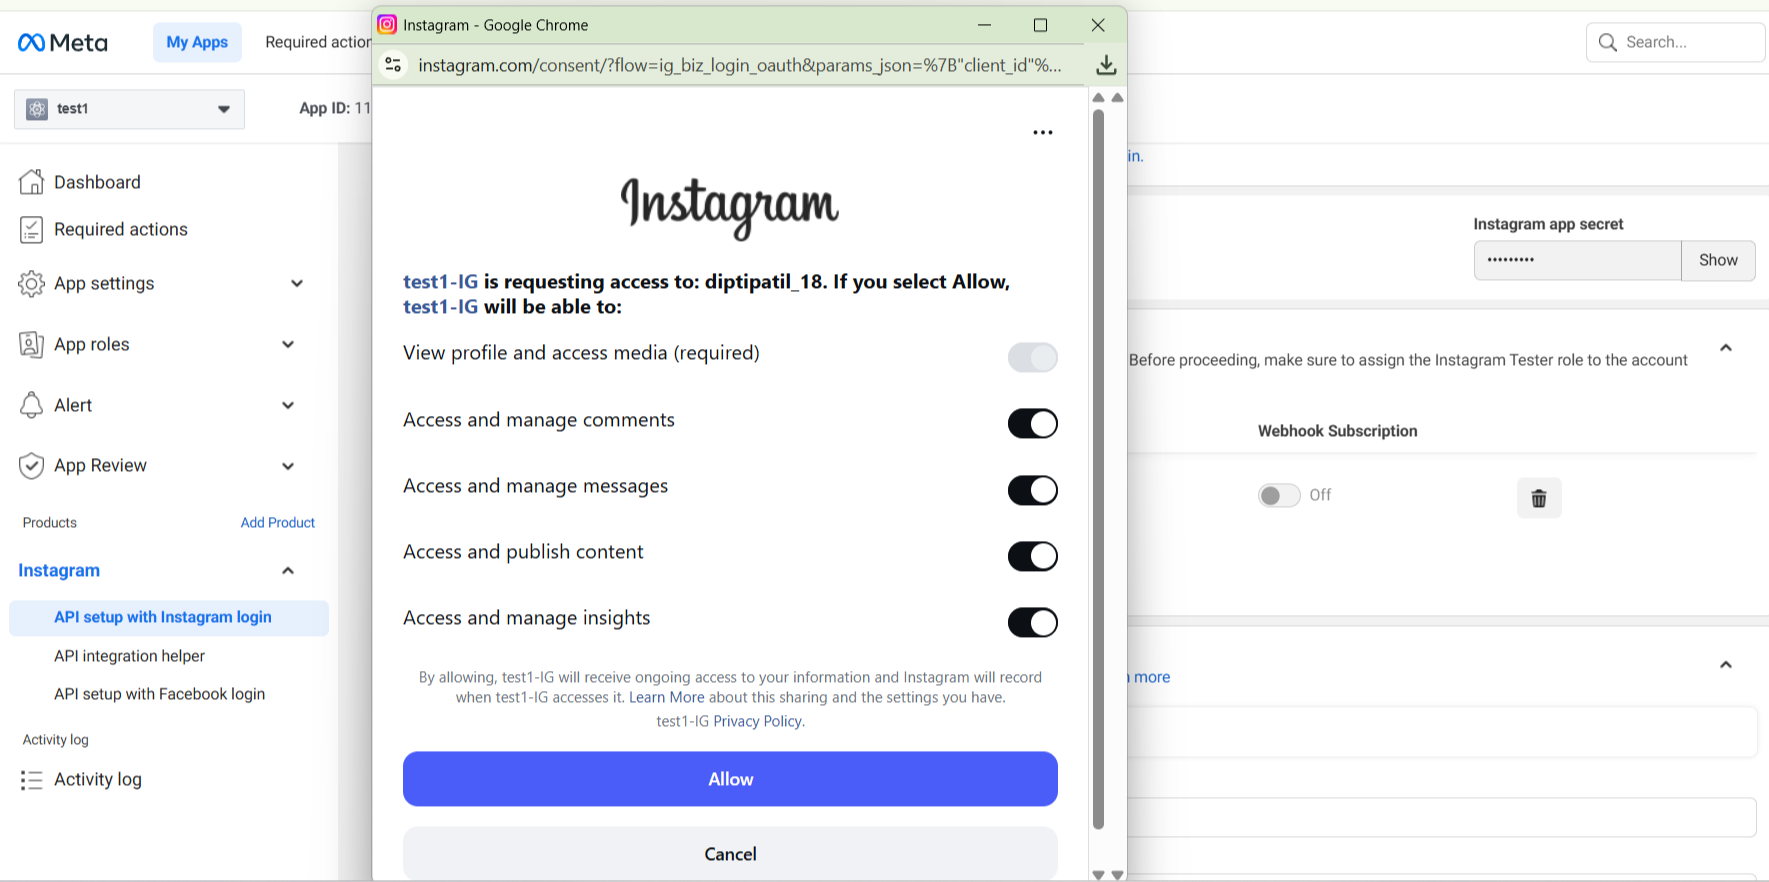Screen dimensions: 1769x882
Task: Click the site information icon in address bar
Action: tap(393, 65)
